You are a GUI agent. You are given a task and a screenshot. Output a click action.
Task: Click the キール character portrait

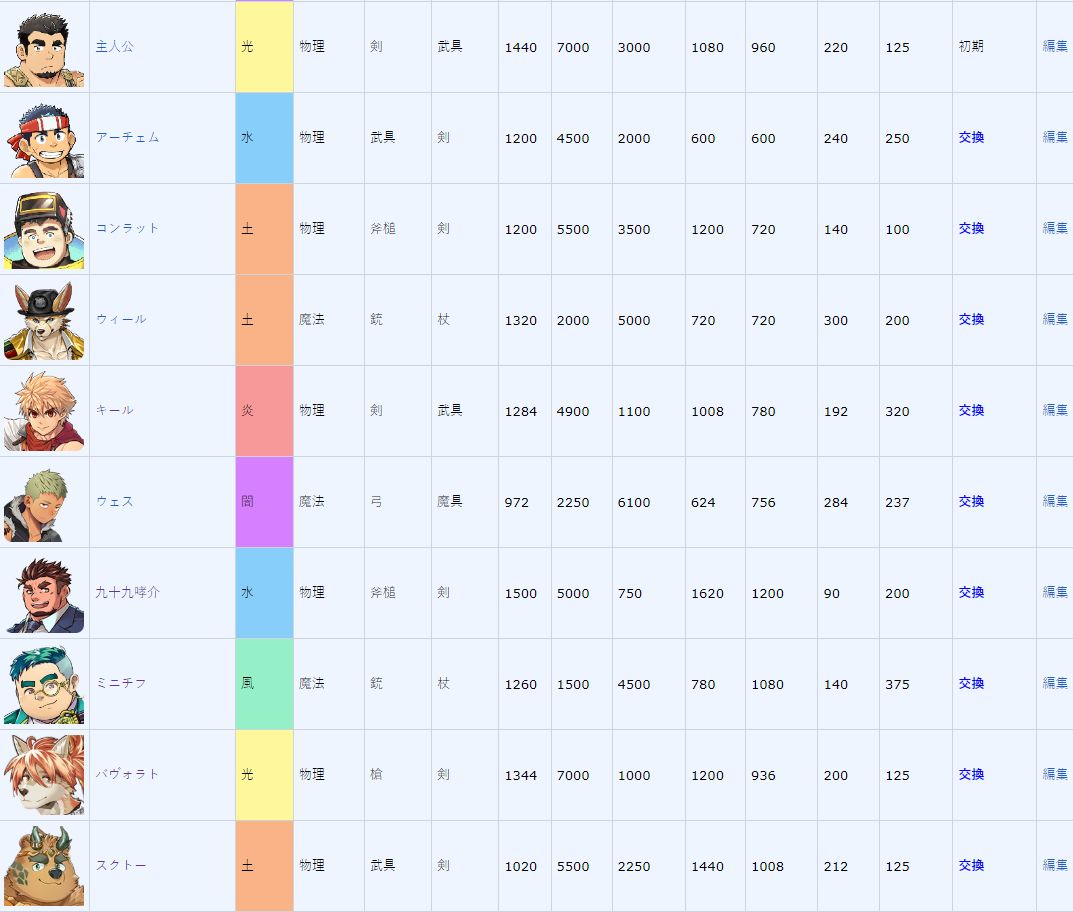pyautogui.click(x=44, y=411)
